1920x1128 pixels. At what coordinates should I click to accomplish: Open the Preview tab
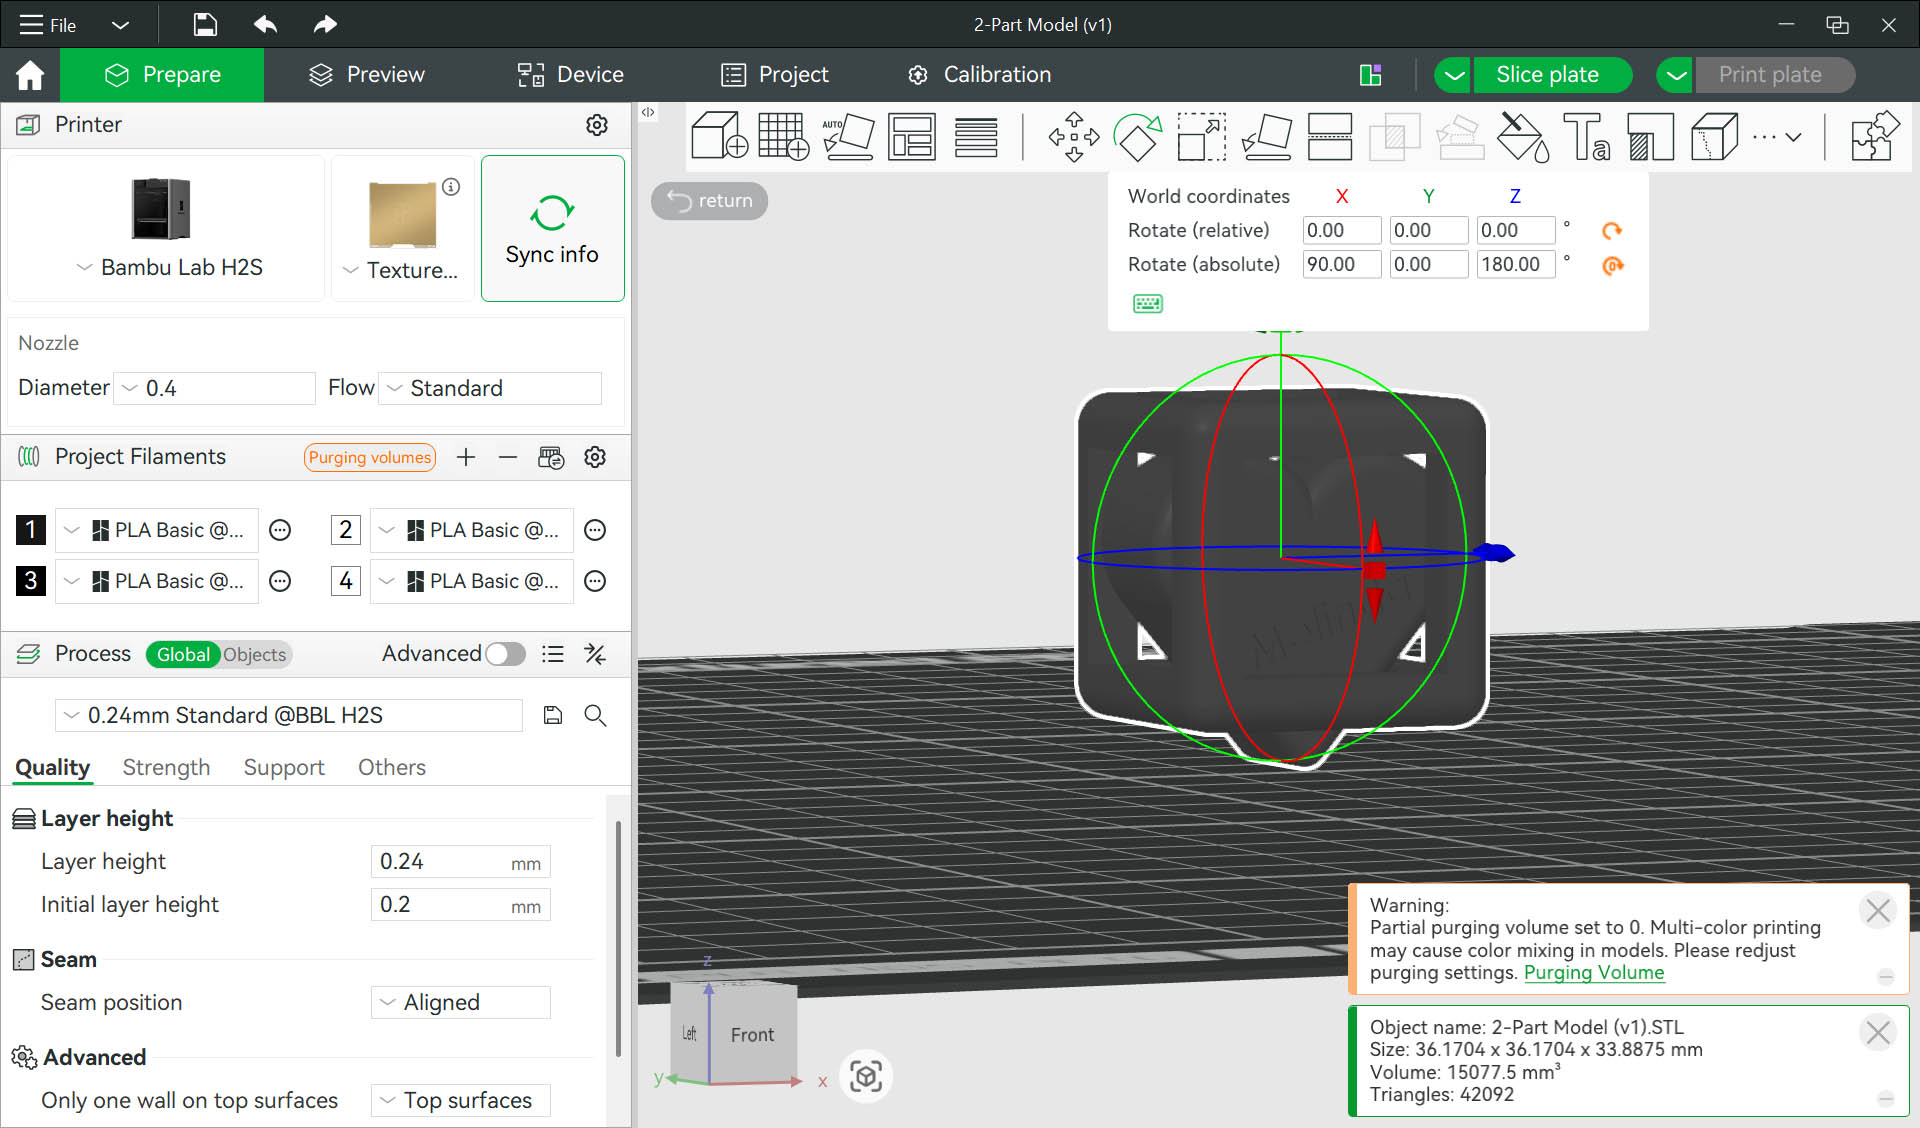point(366,75)
